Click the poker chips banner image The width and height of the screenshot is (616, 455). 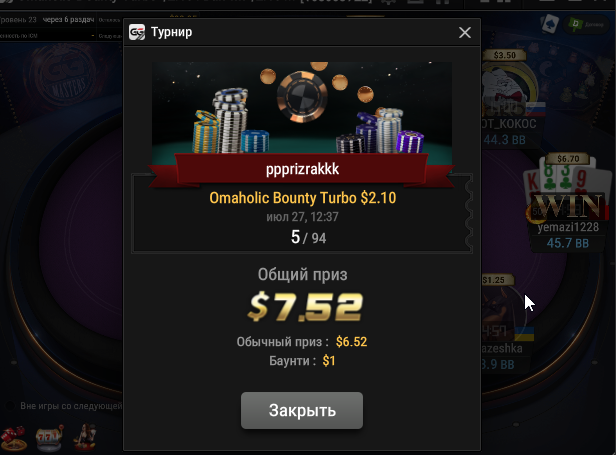point(302,113)
